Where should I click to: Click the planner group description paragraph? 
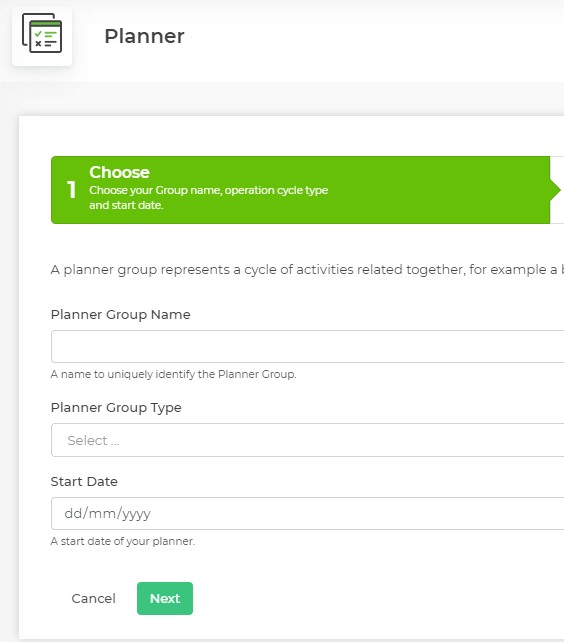307,269
